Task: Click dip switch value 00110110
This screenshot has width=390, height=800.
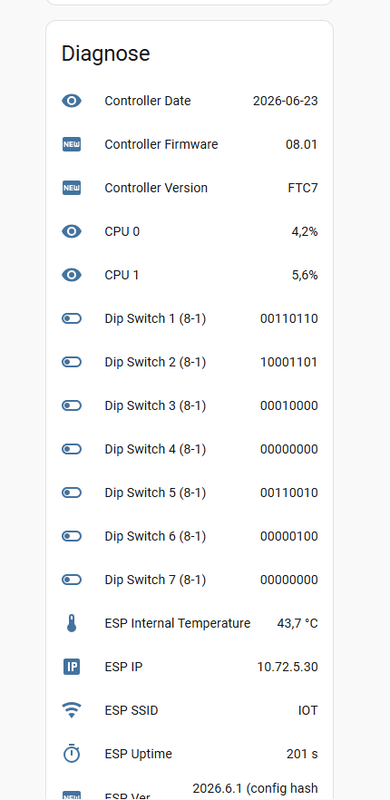Action: tap(289, 319)
